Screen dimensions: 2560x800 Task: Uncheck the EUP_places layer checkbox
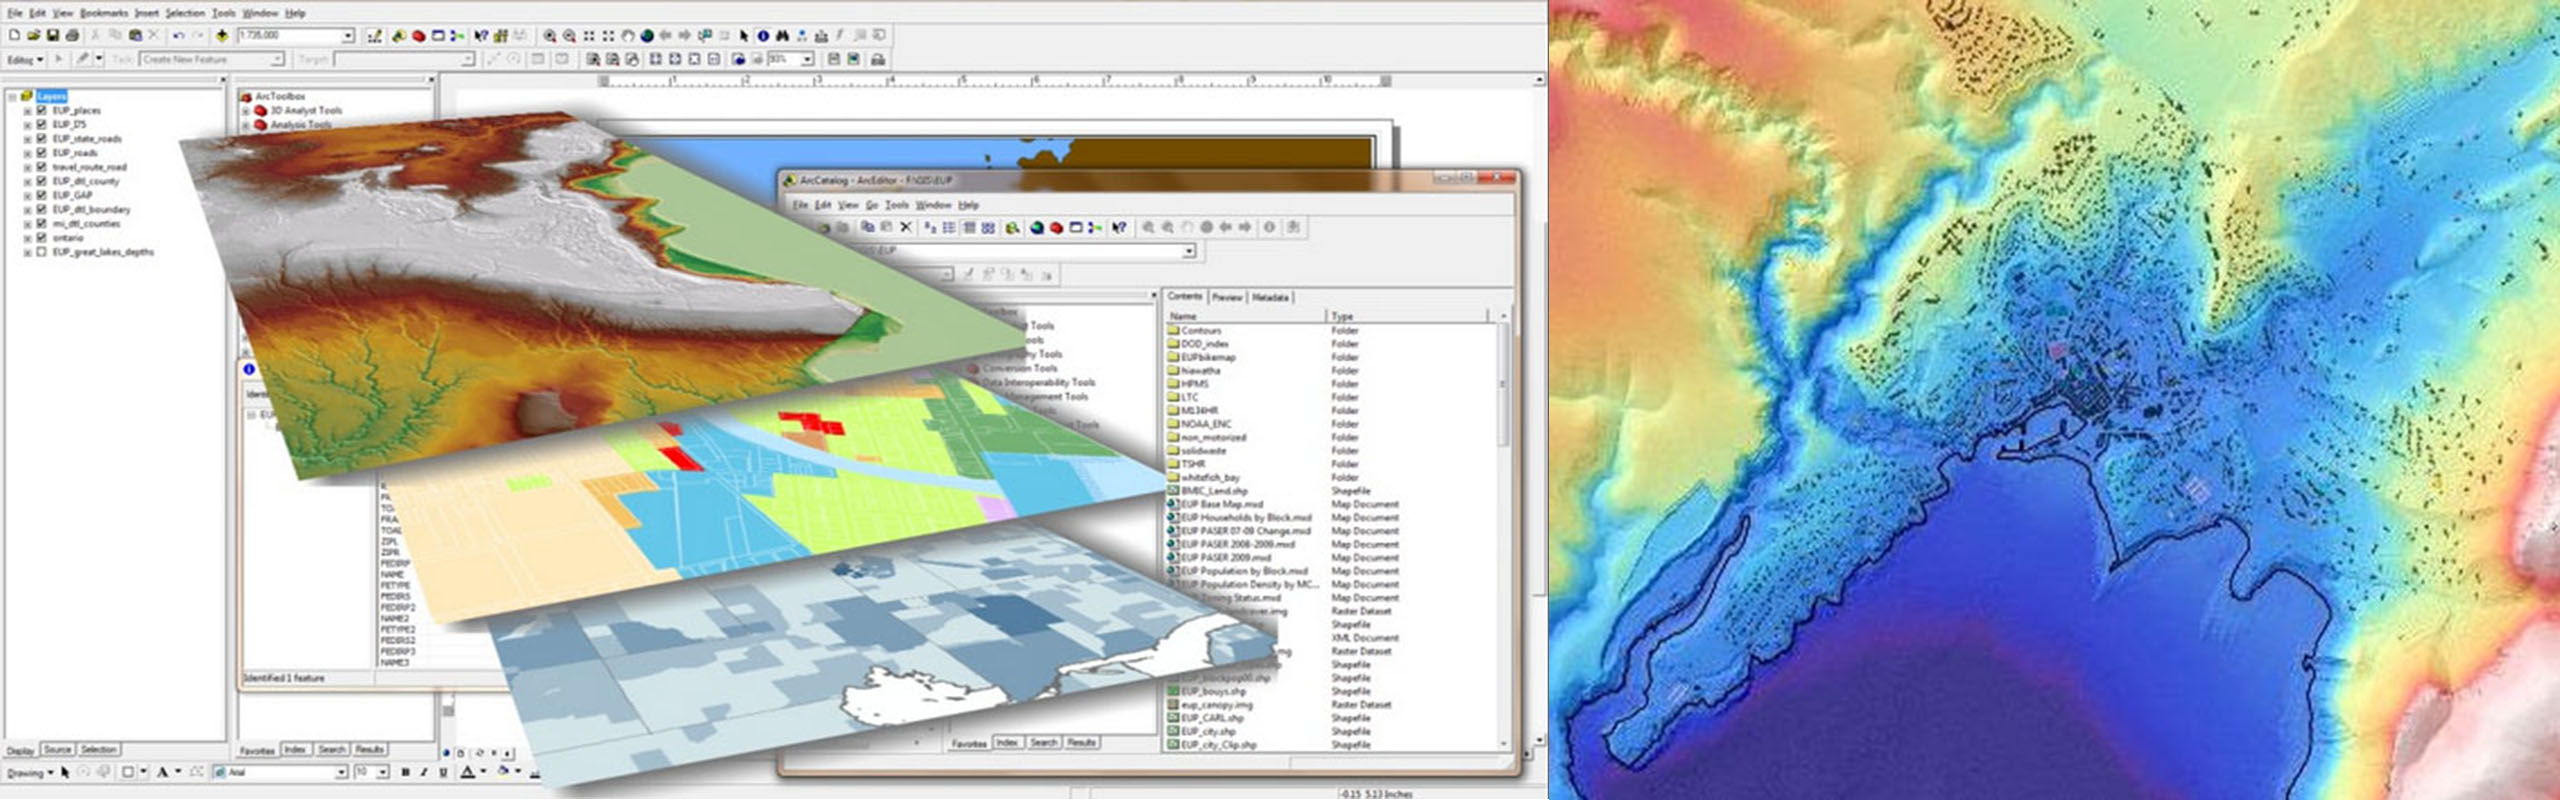(x=42, y=111)
